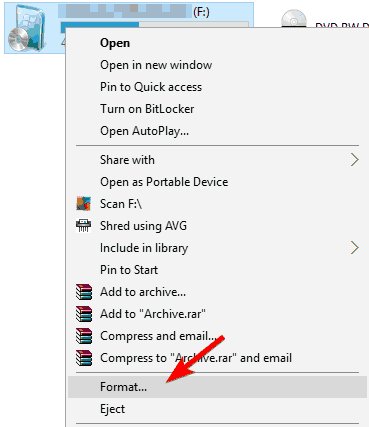Image resolution: width=369 pixels, height=427 pixels.
Task: Click the DVD RW drive icon
Action: coord(294,18)
